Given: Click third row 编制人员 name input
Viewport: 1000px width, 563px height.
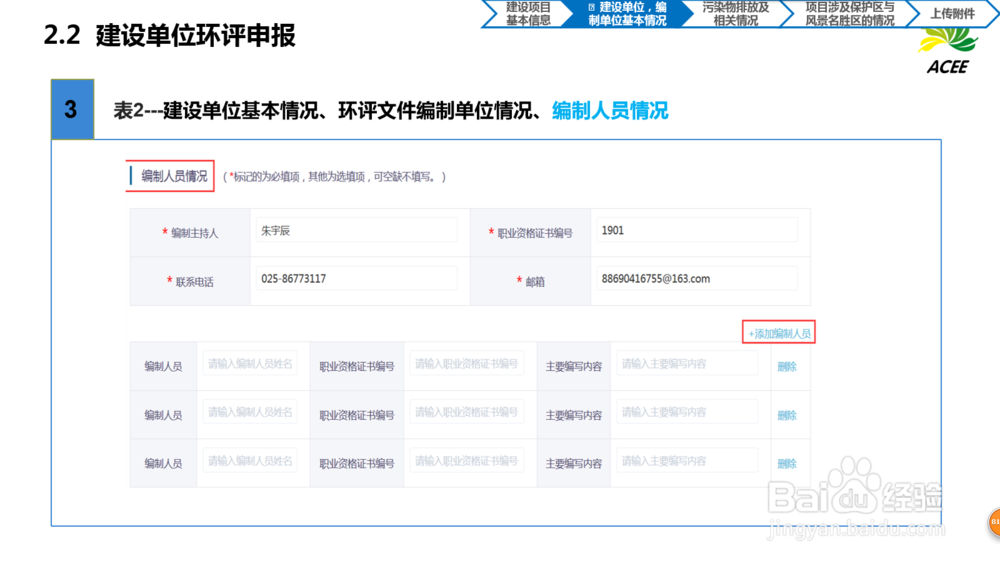Looking at the screenshot, I should (x=250, y=460).
